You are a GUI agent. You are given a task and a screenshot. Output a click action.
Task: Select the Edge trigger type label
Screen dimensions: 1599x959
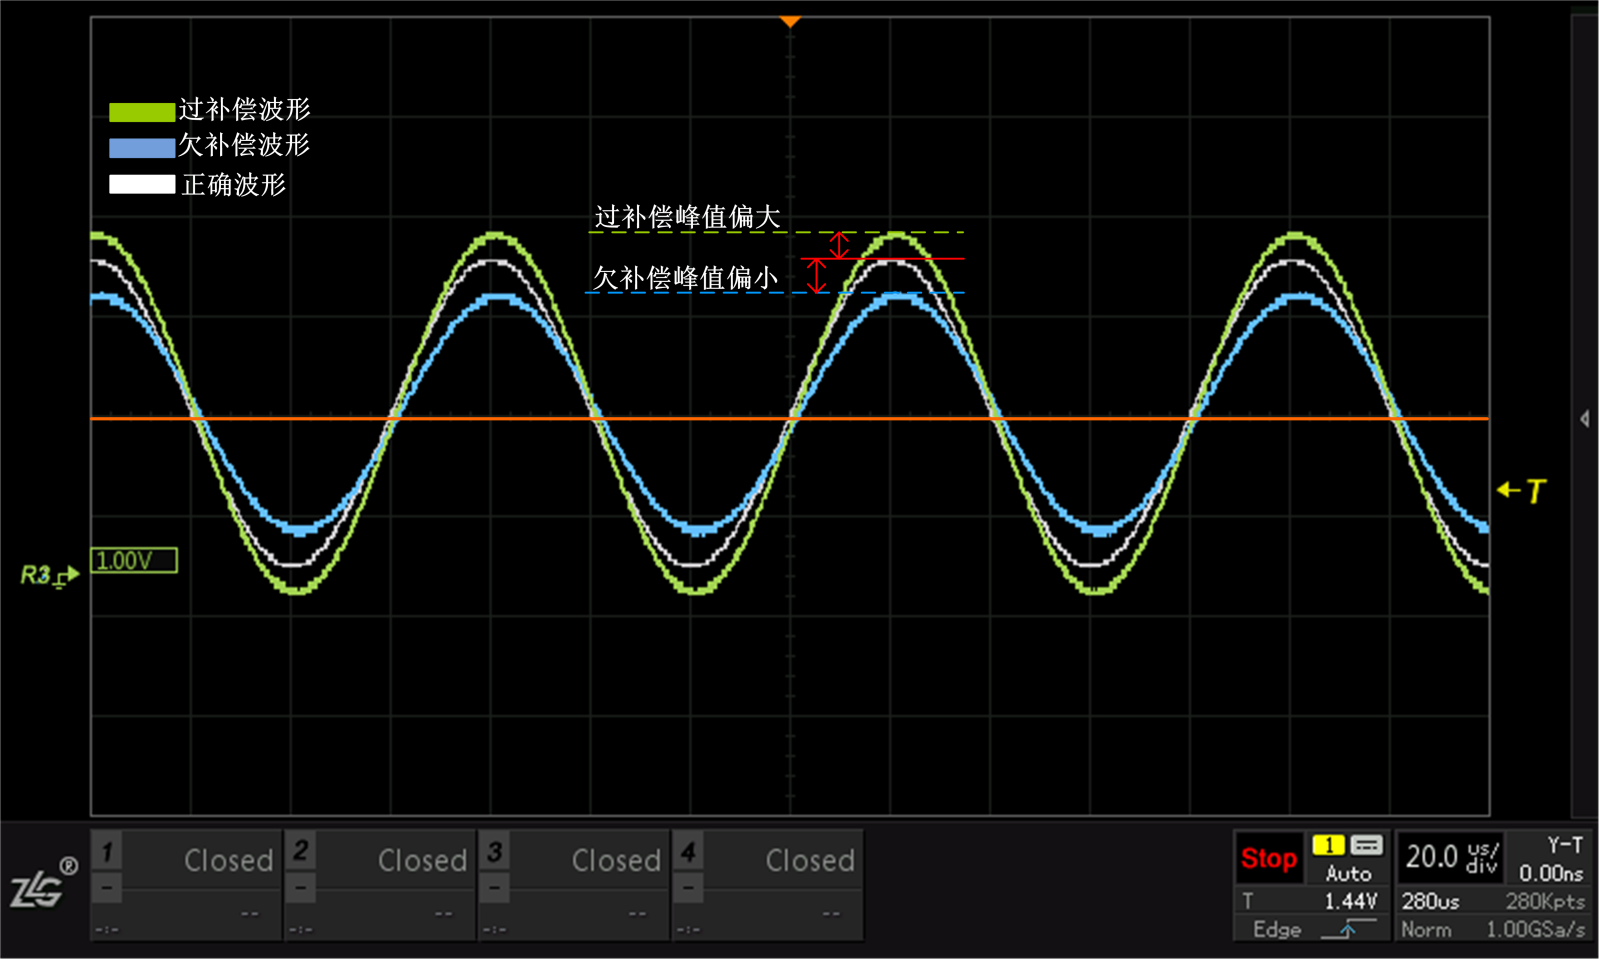pos(1277,929)
